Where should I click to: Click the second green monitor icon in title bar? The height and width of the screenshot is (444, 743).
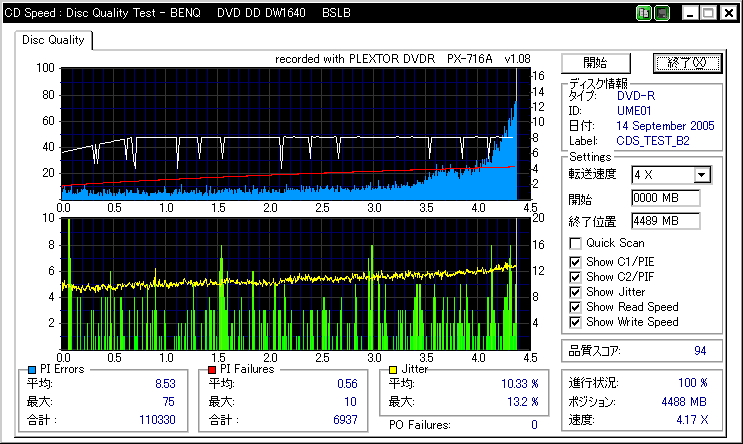pos(662,13)
